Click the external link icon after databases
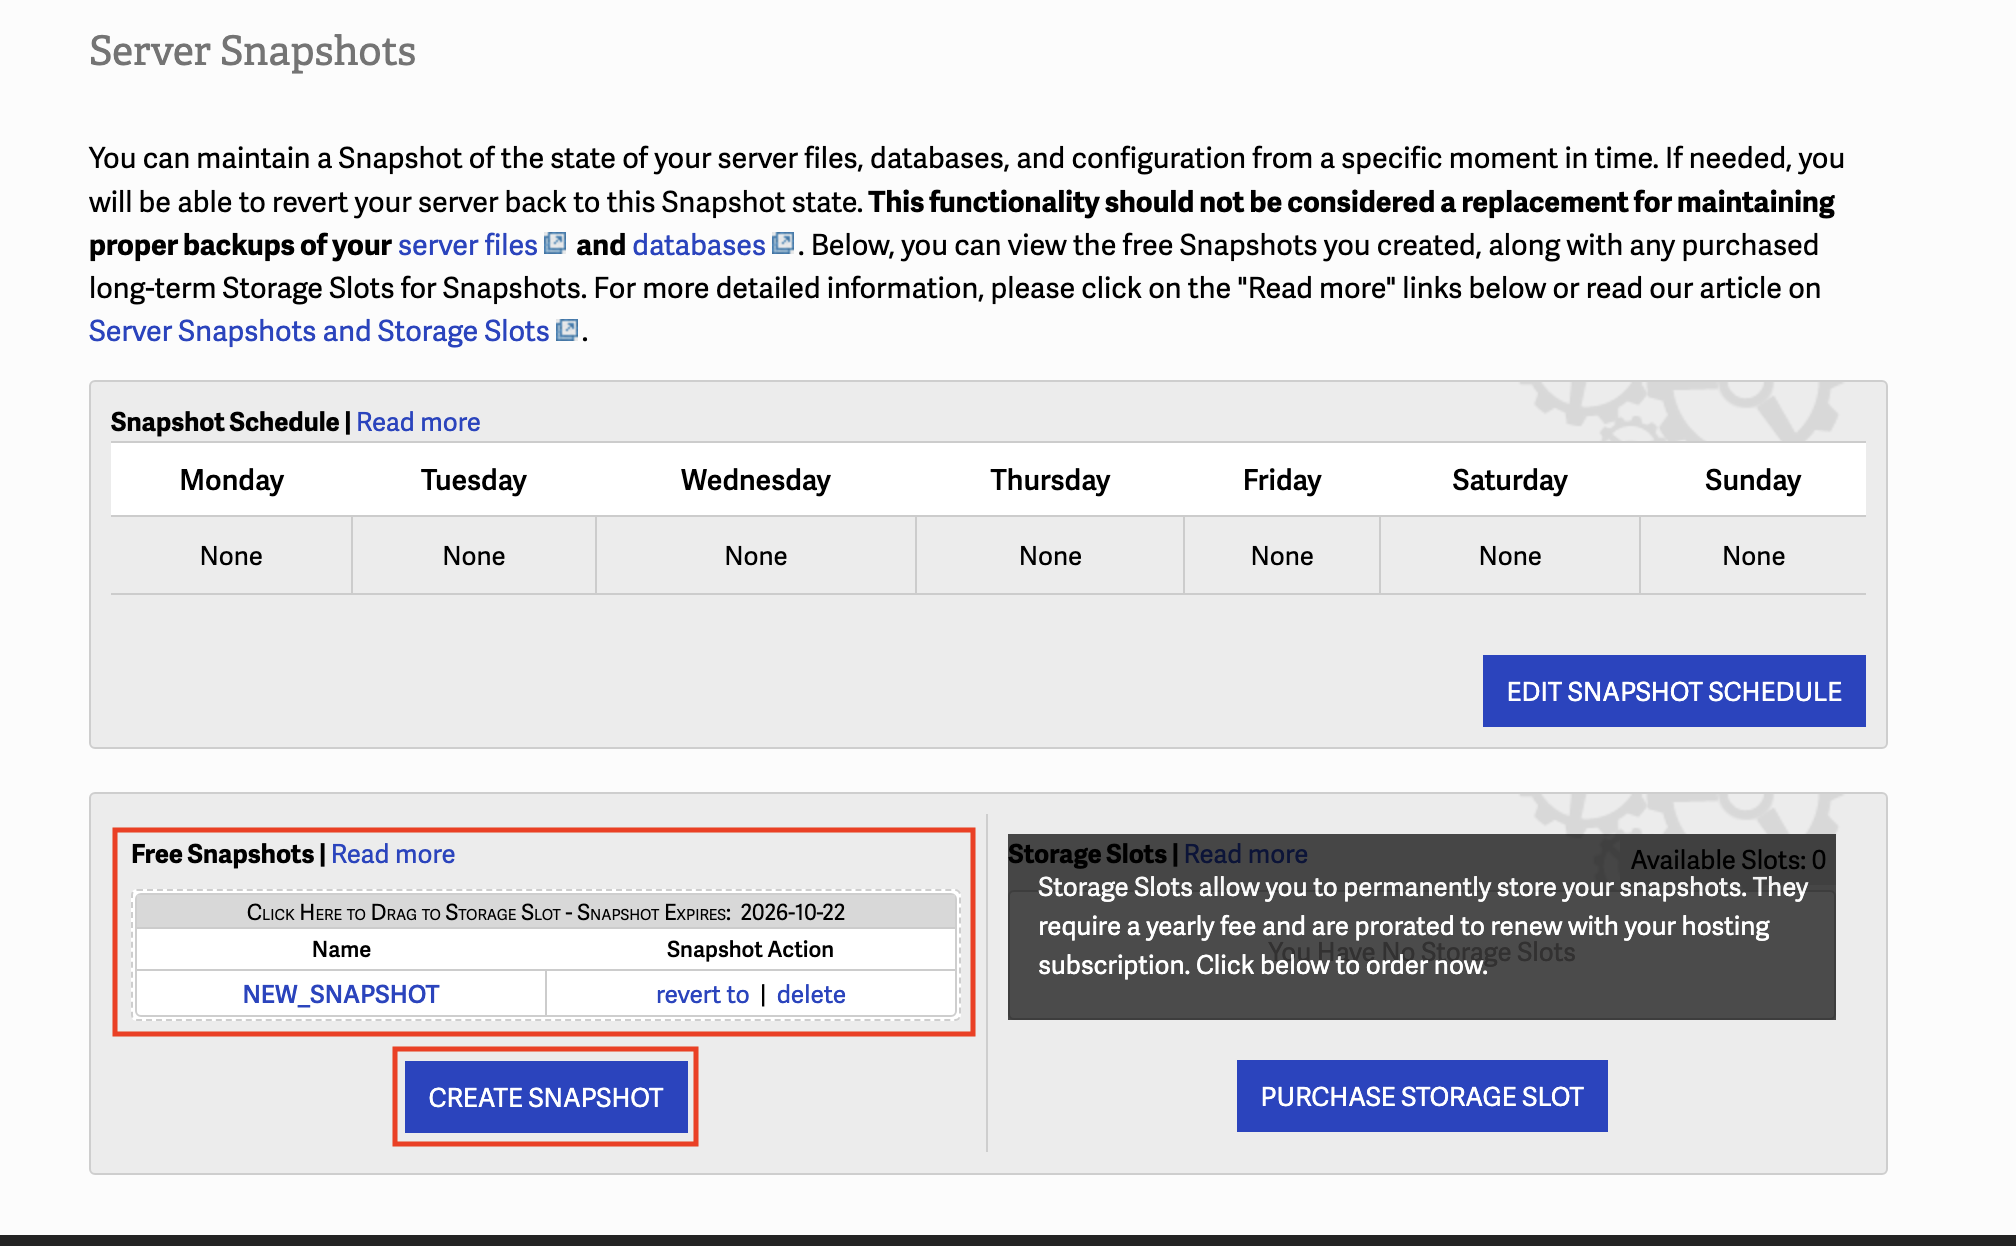 click(784, 243)
